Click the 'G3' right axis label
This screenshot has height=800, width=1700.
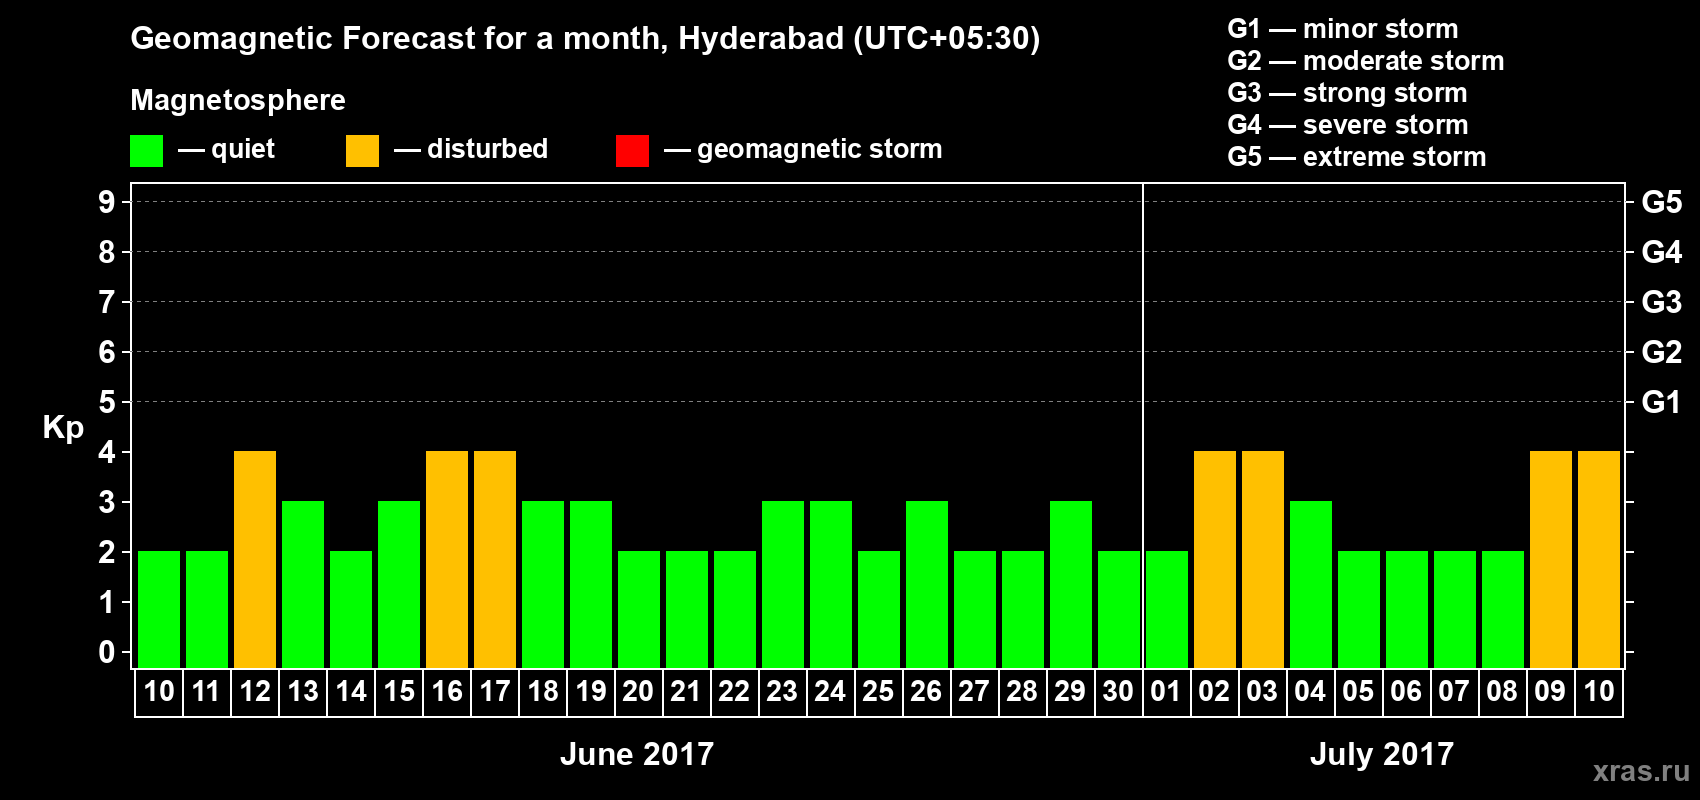coord(1661,302)
